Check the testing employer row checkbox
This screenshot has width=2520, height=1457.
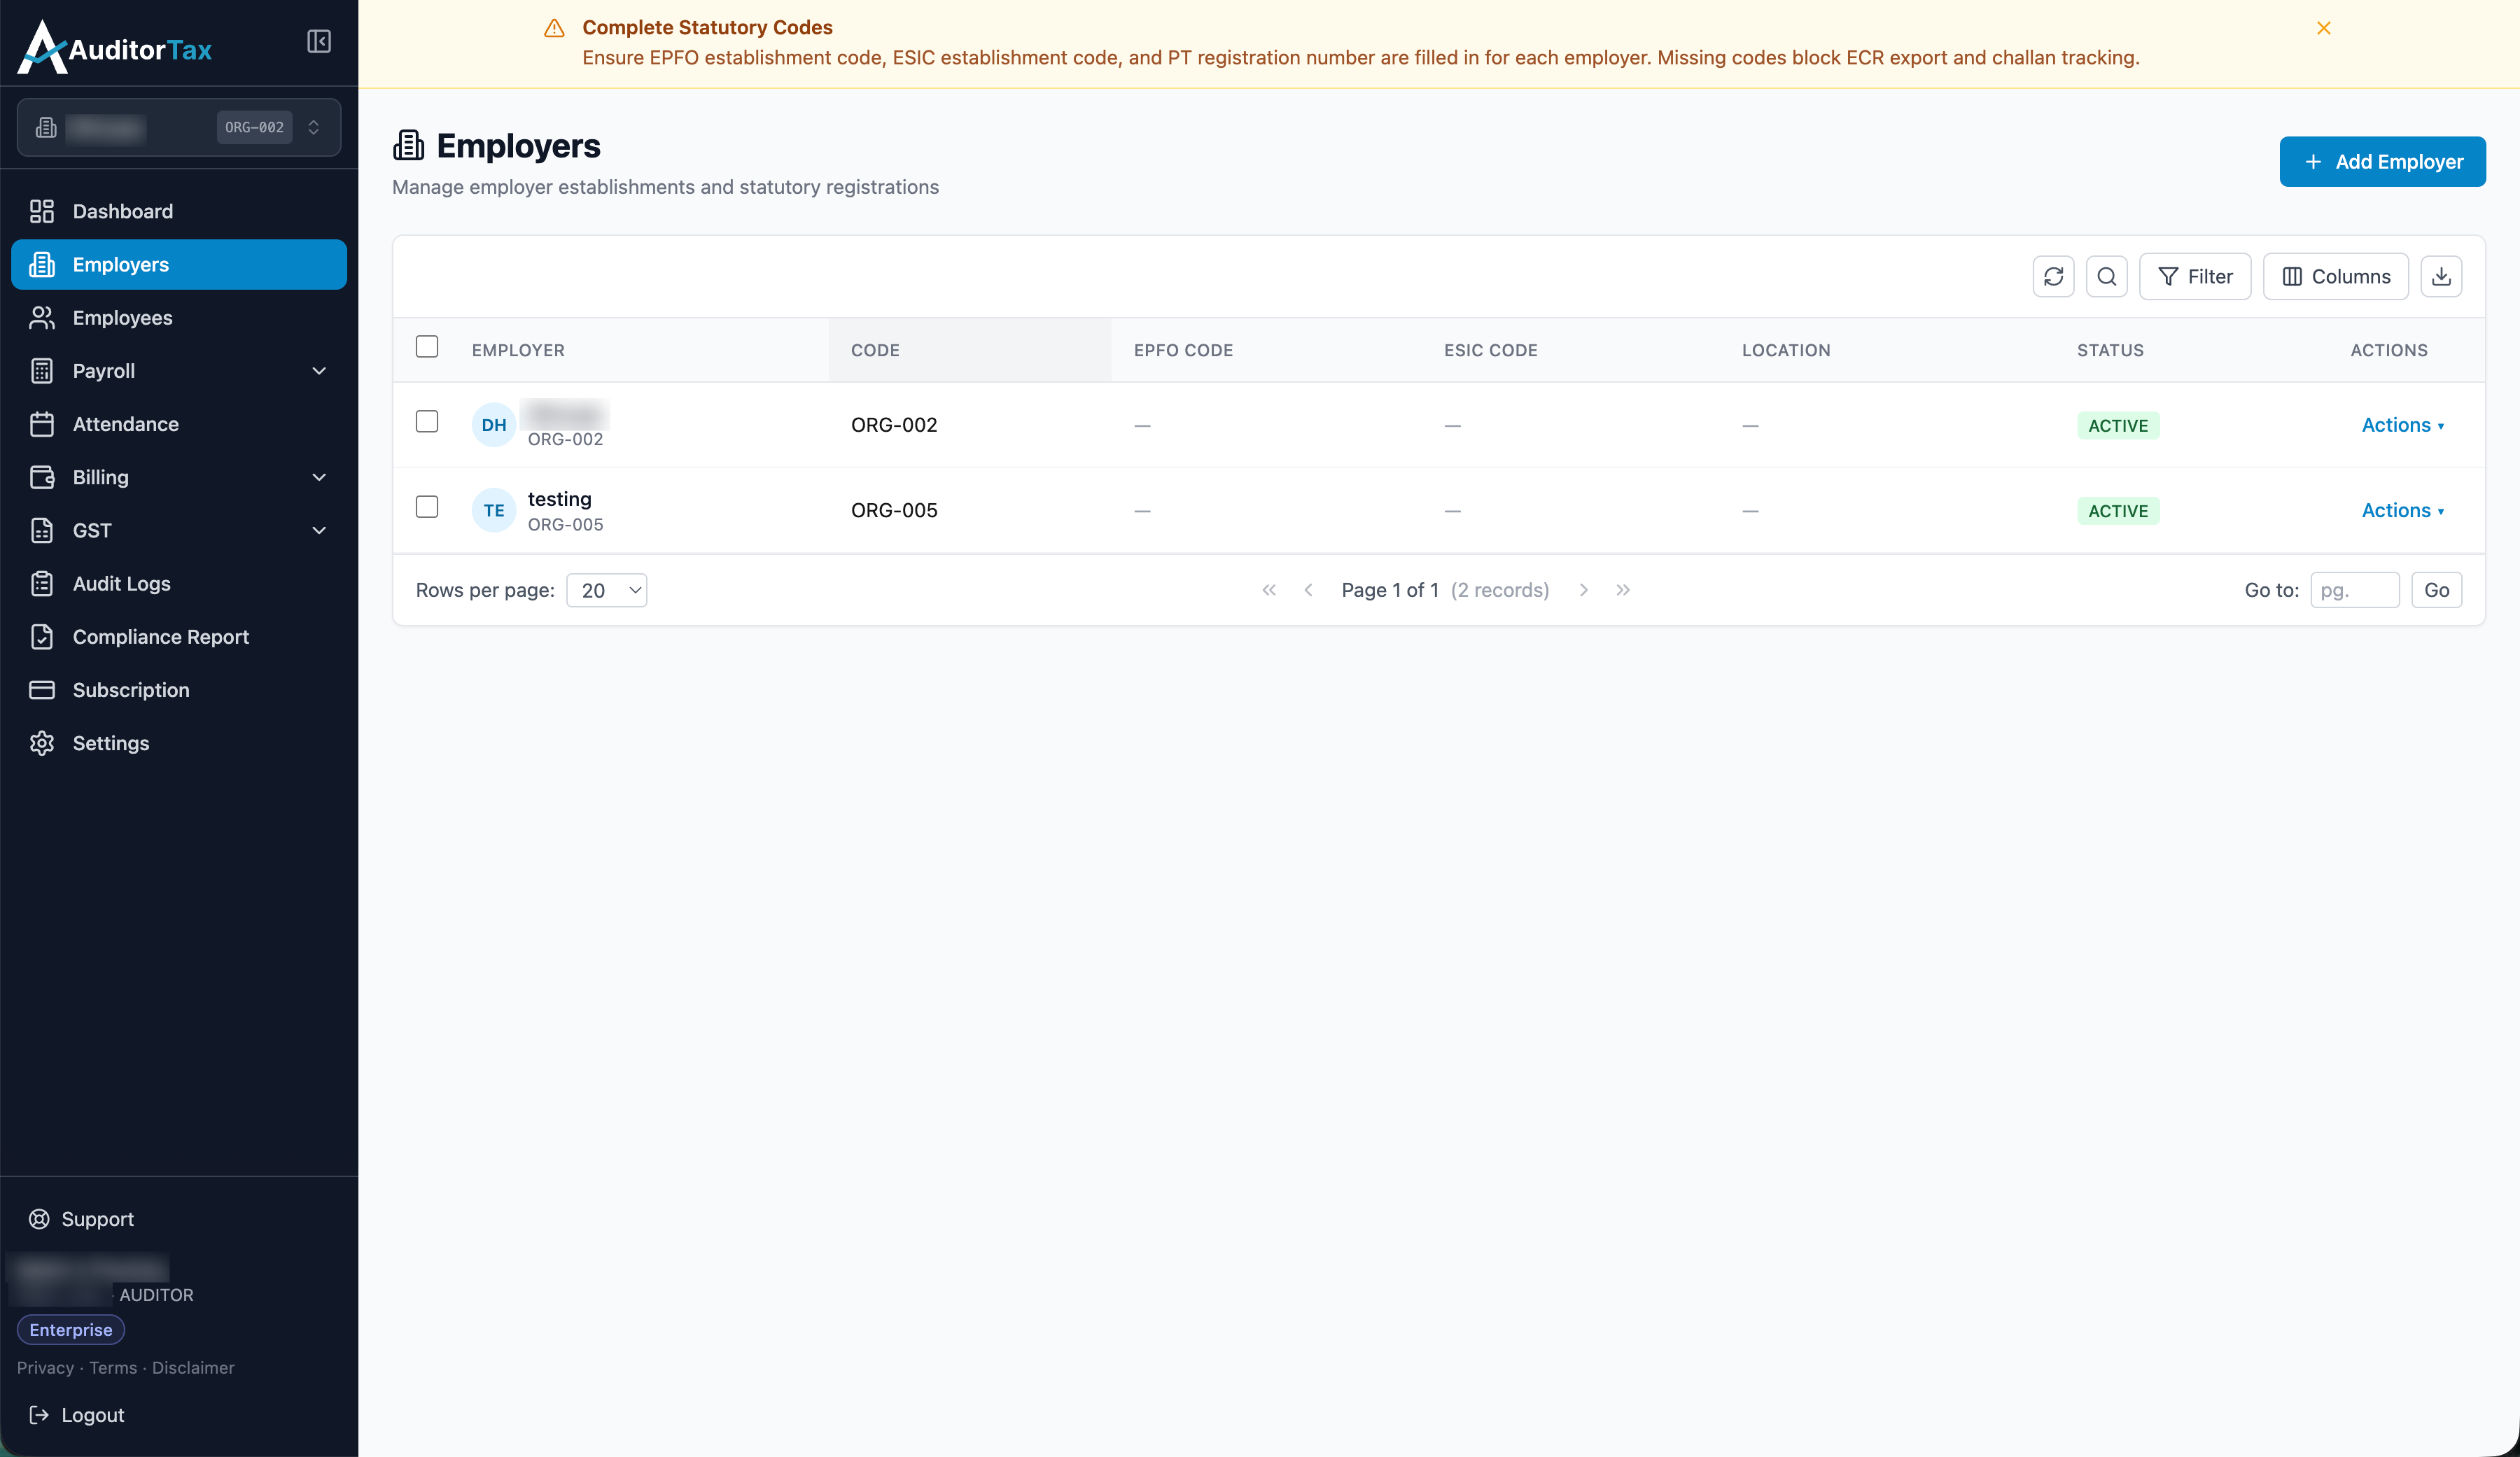point(427,507)
